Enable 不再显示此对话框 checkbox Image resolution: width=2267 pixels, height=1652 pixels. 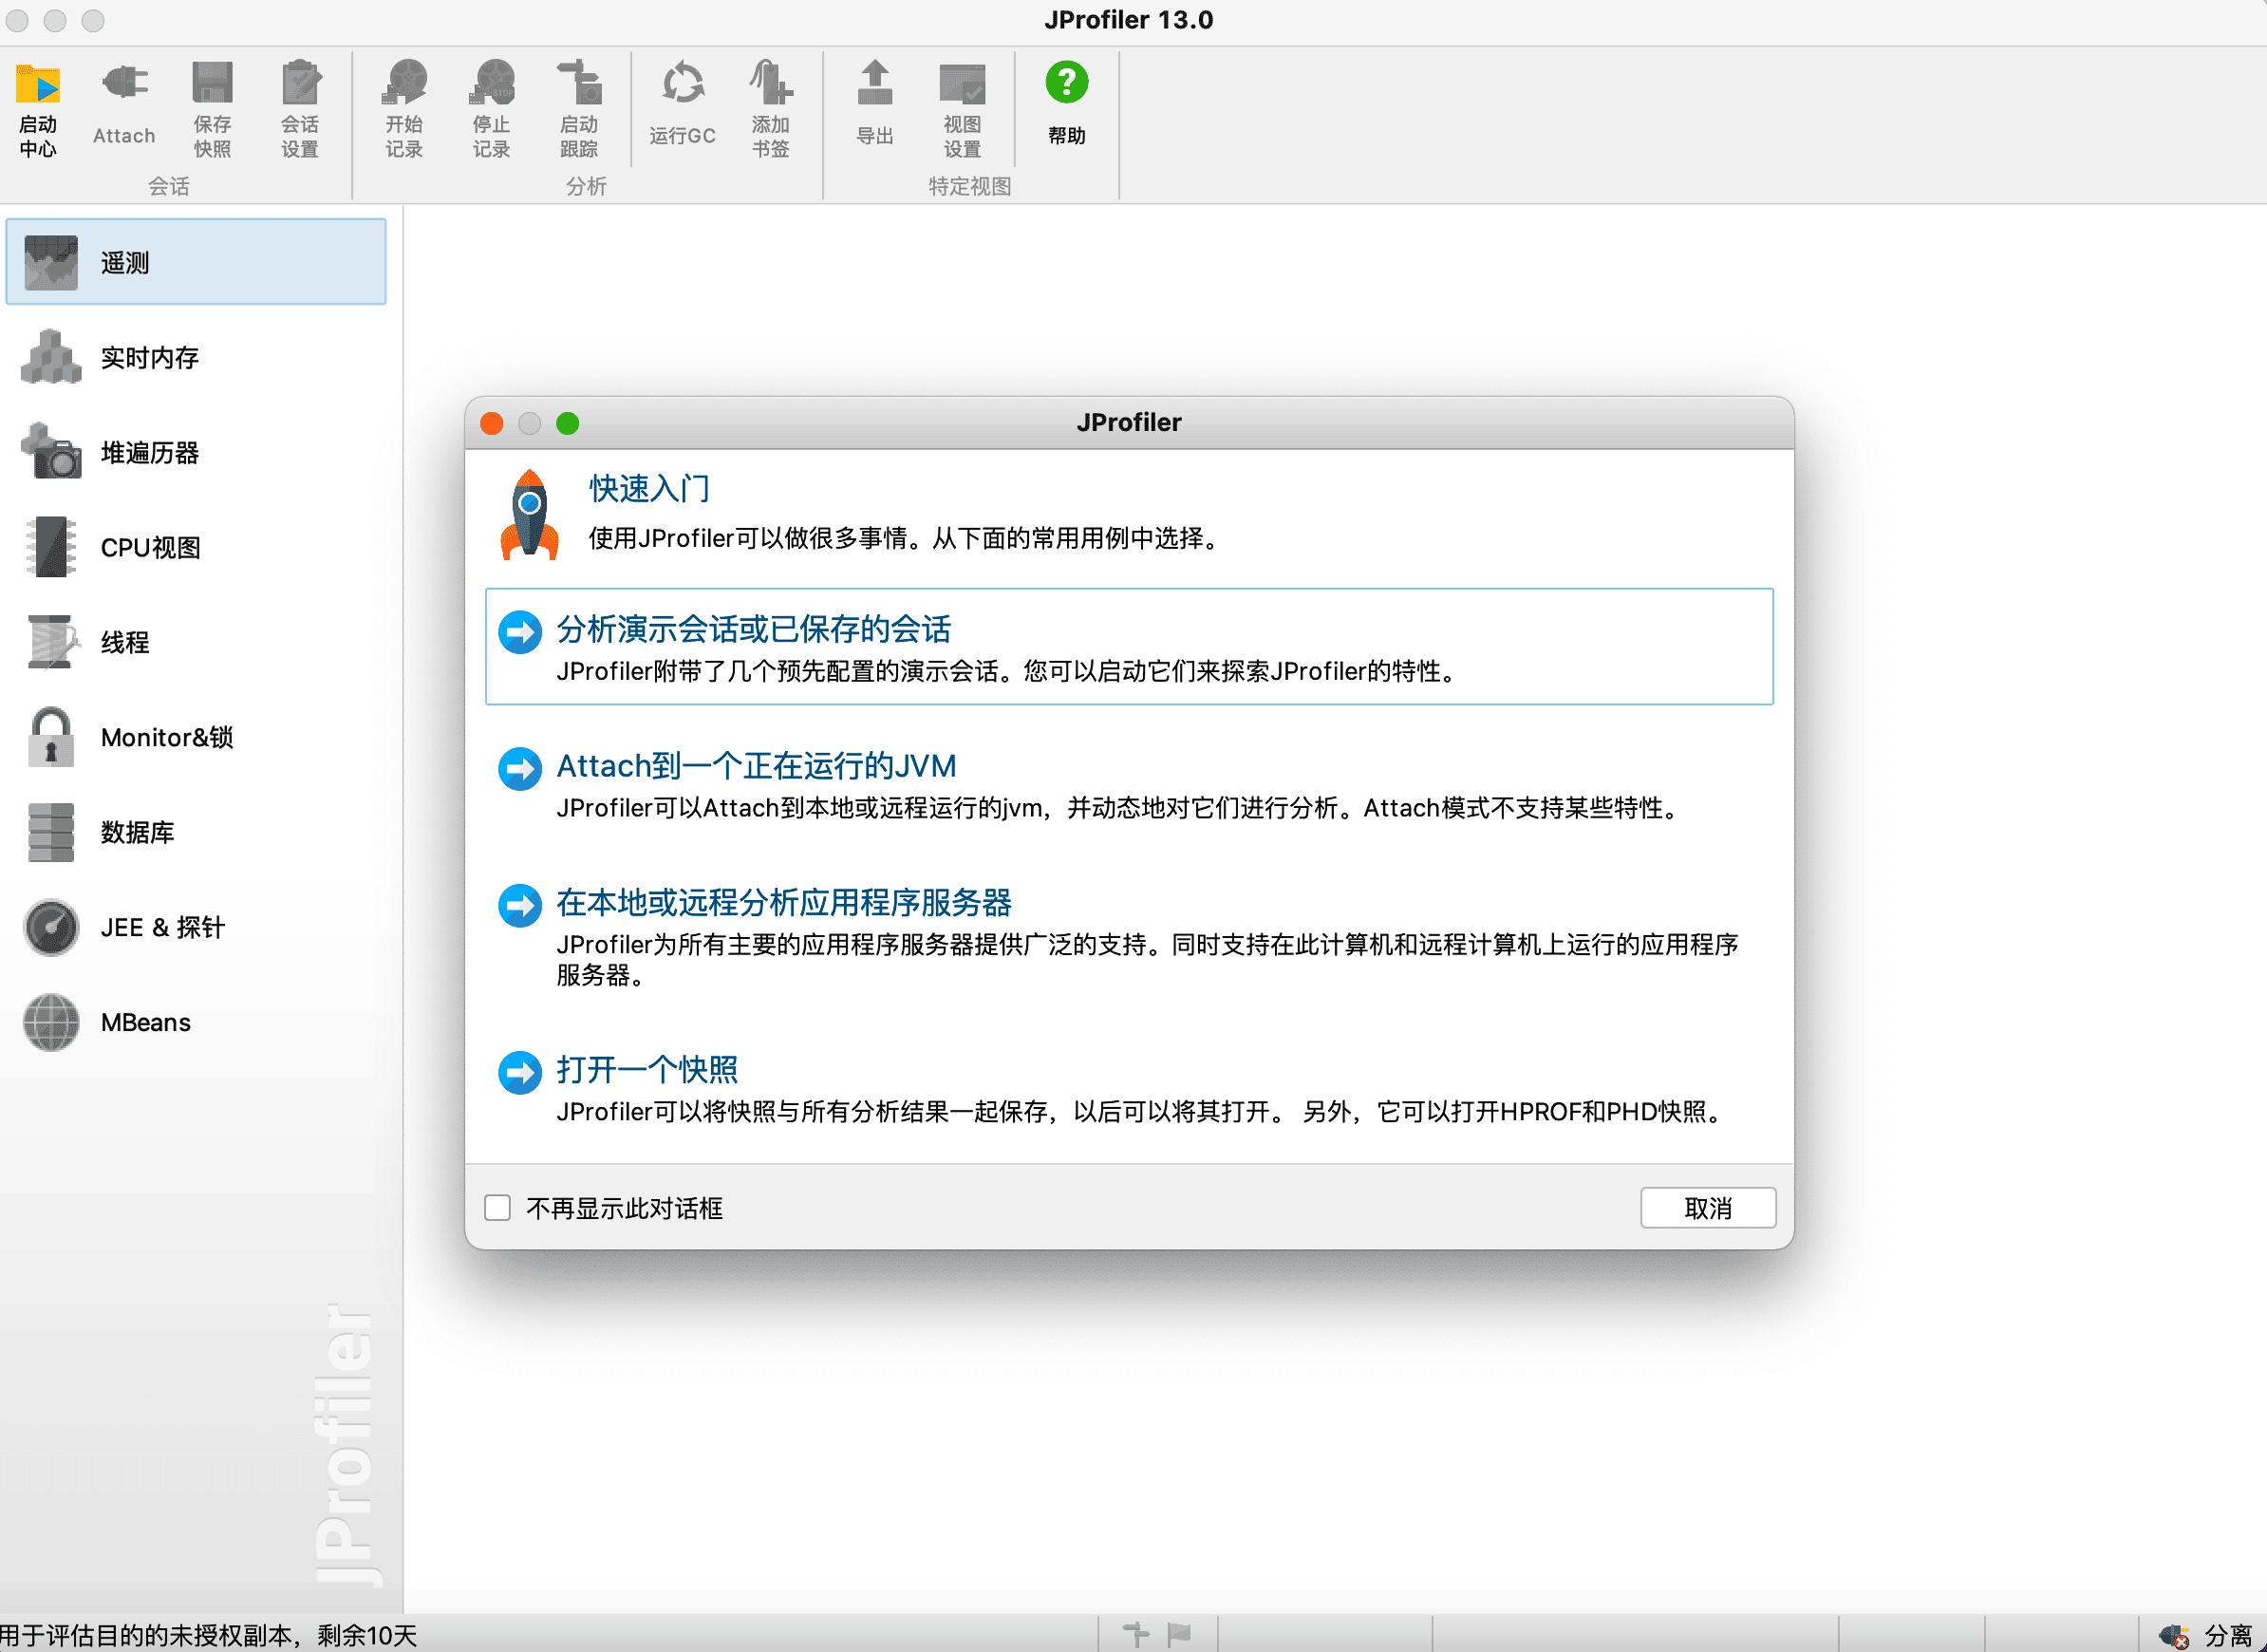tap(497, 1208)
